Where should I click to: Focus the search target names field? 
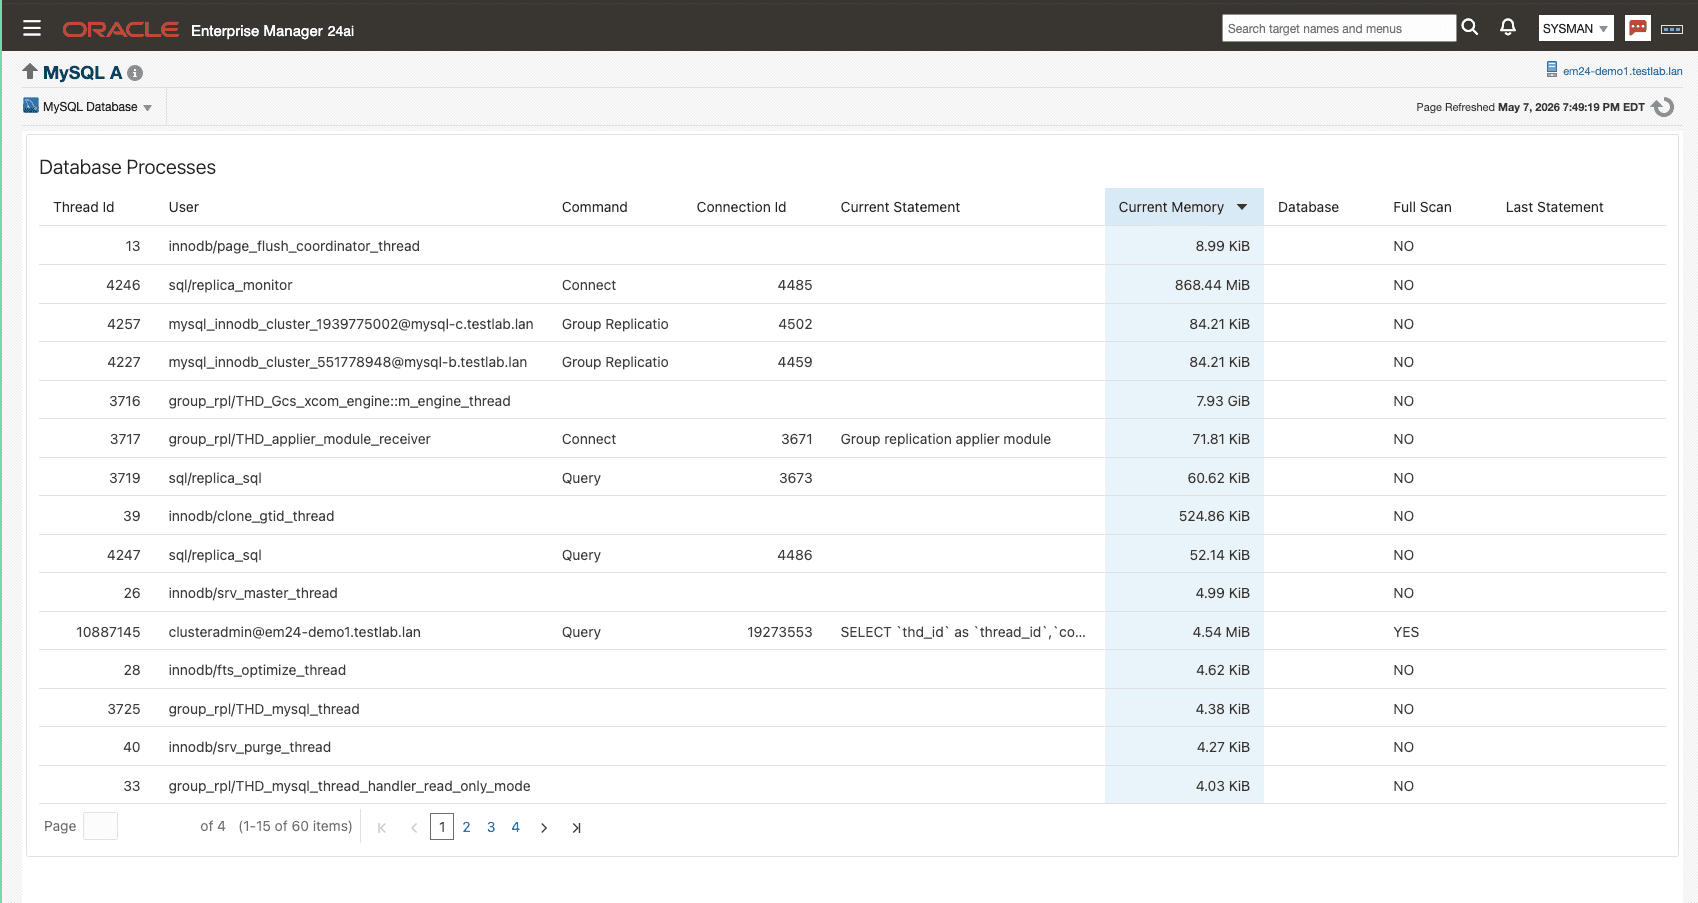(x=1339, y=28)
